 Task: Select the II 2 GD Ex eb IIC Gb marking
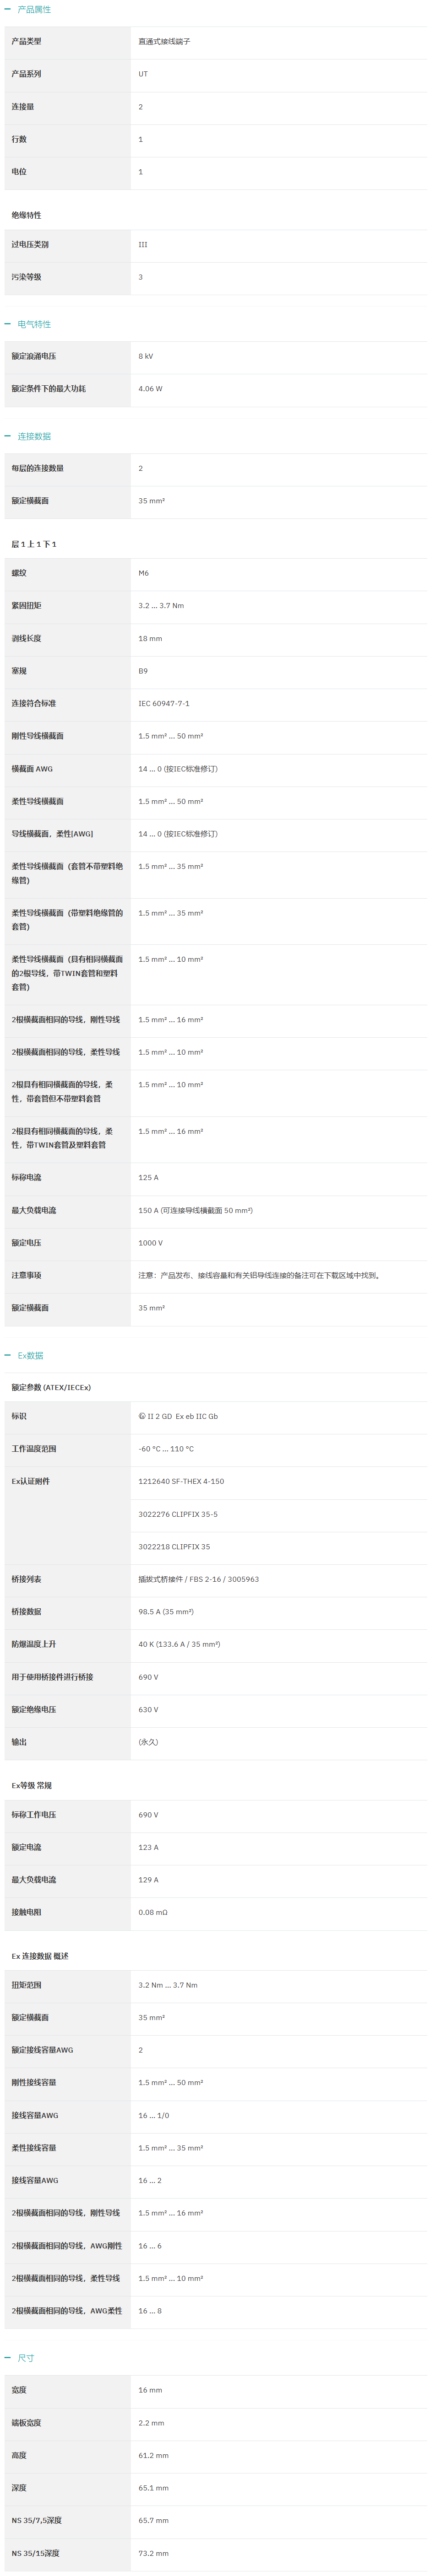(178, 1416)
